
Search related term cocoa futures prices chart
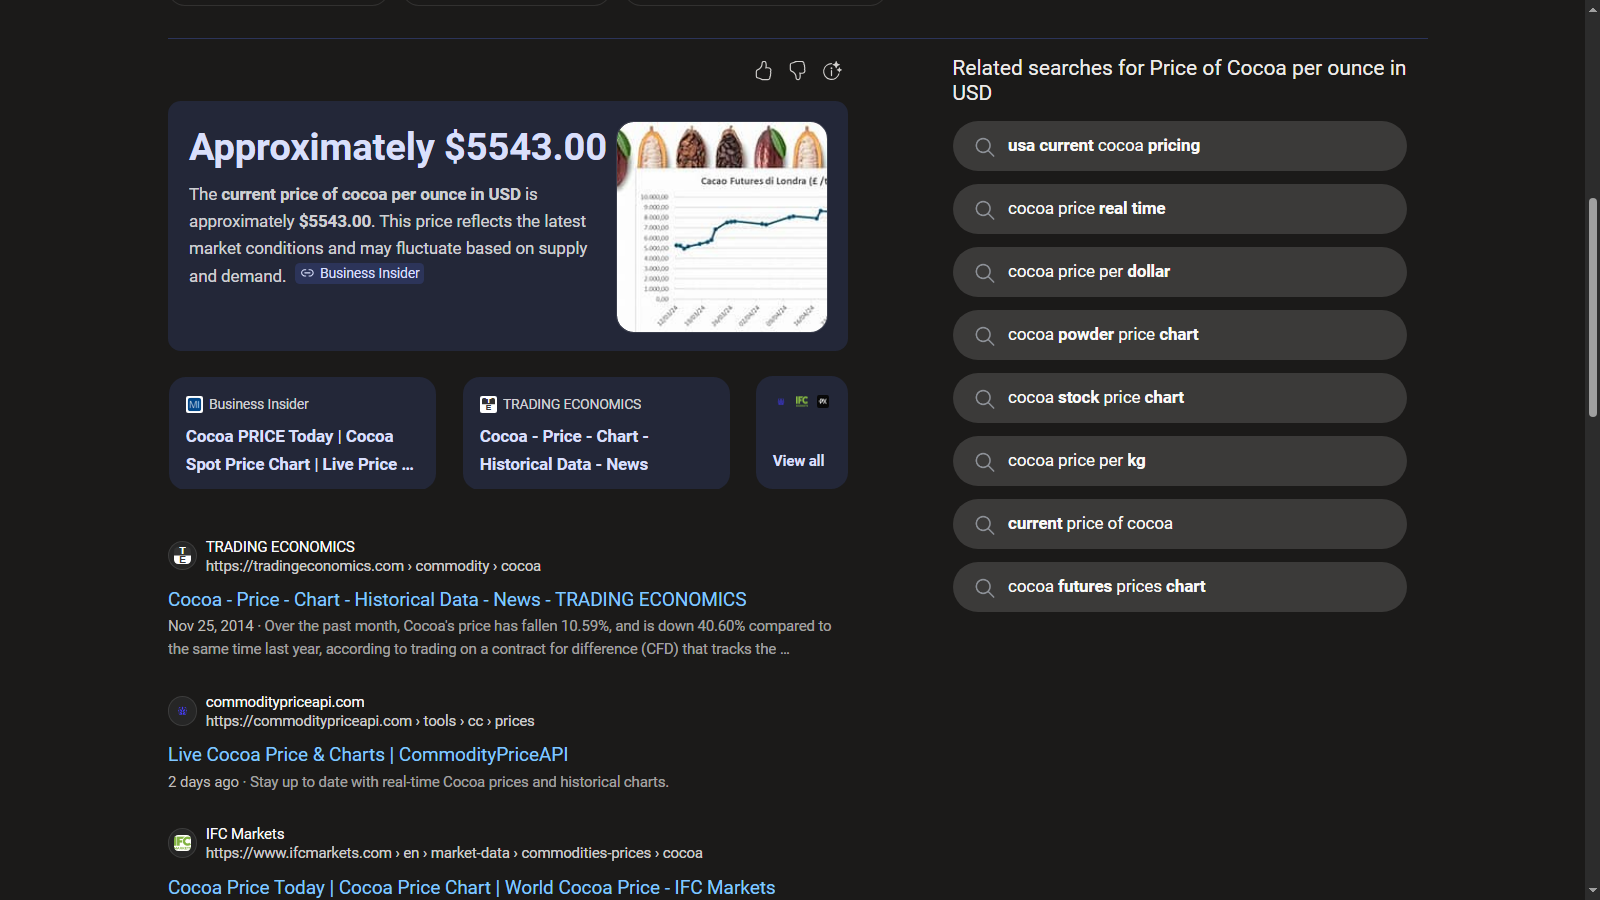1180,587
